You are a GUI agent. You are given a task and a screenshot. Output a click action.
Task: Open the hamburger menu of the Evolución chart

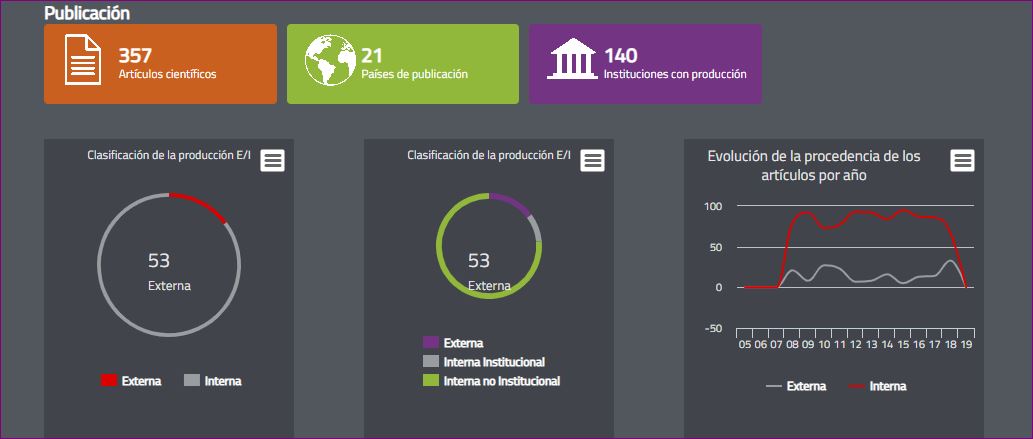pos(963,160)
